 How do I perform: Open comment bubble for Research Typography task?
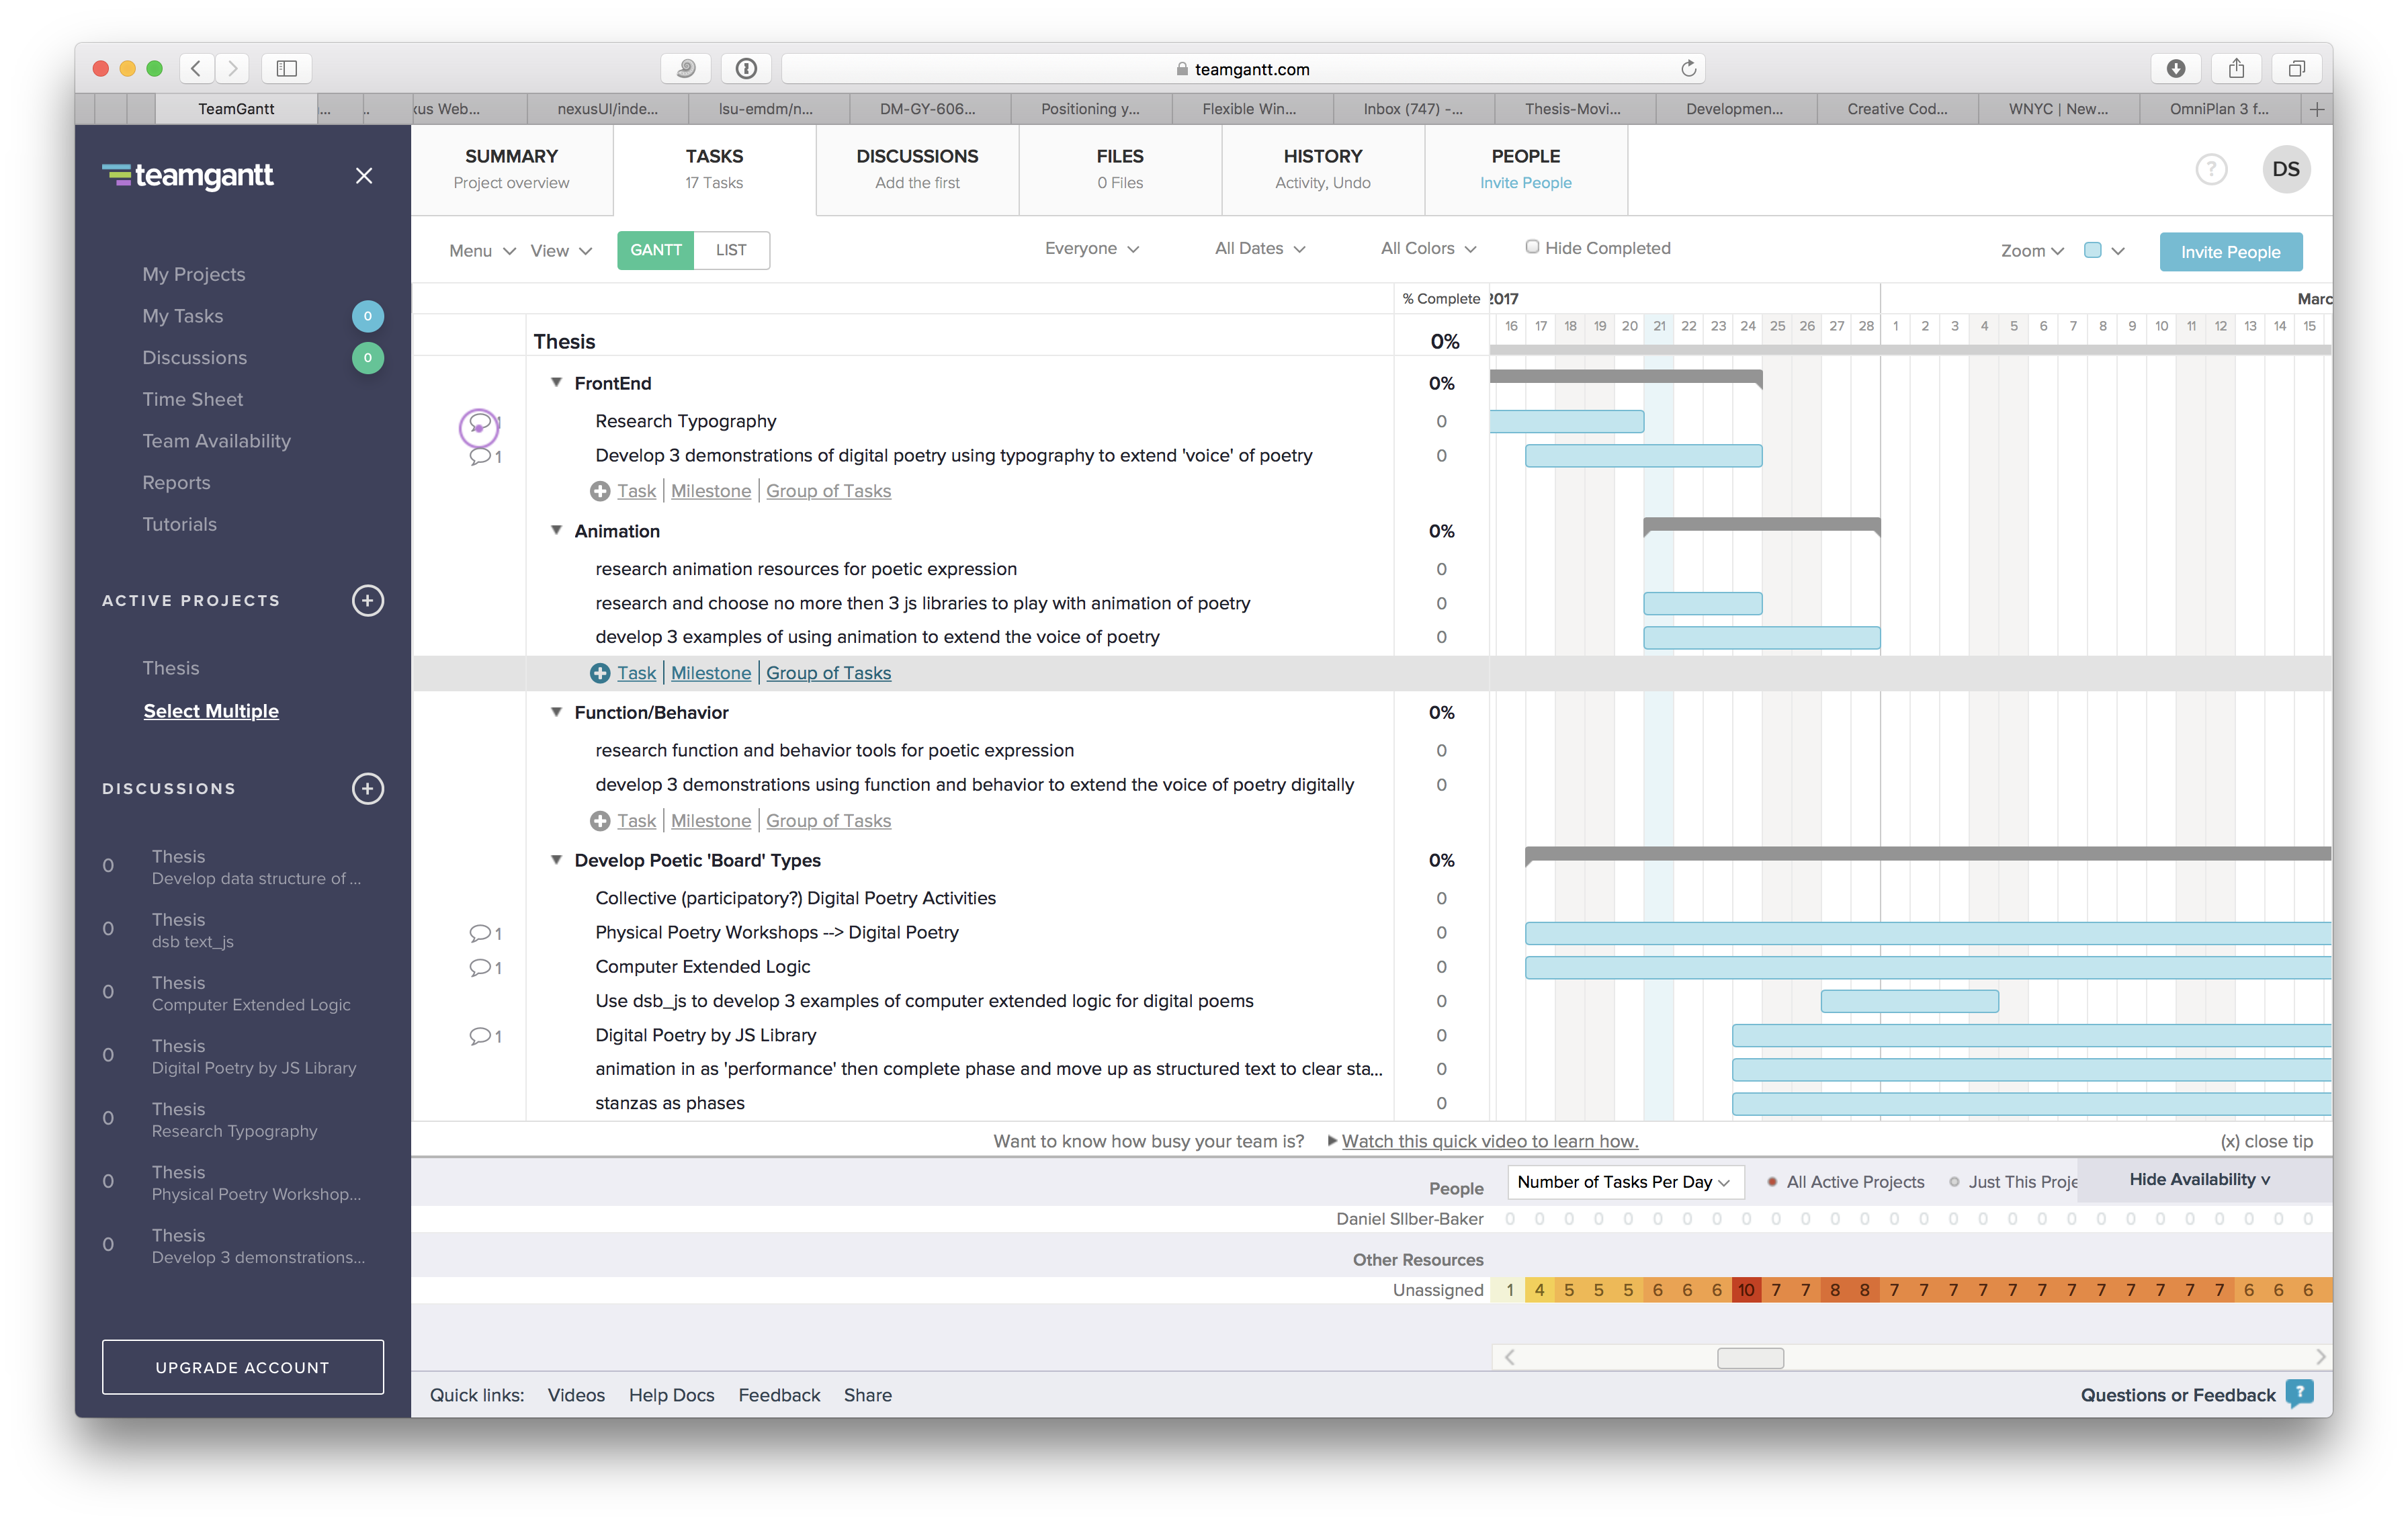pyautogui.click(x=480, y=422)
